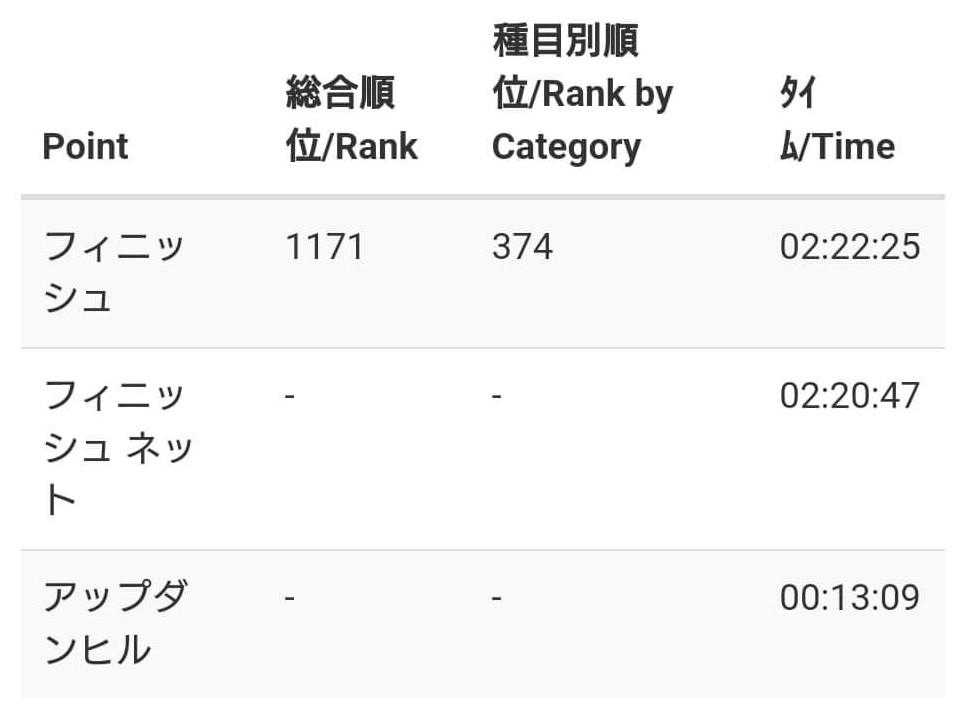Select the アップダンヒル time 00:13:09
The image size is (960, 709).
[849, 598]
